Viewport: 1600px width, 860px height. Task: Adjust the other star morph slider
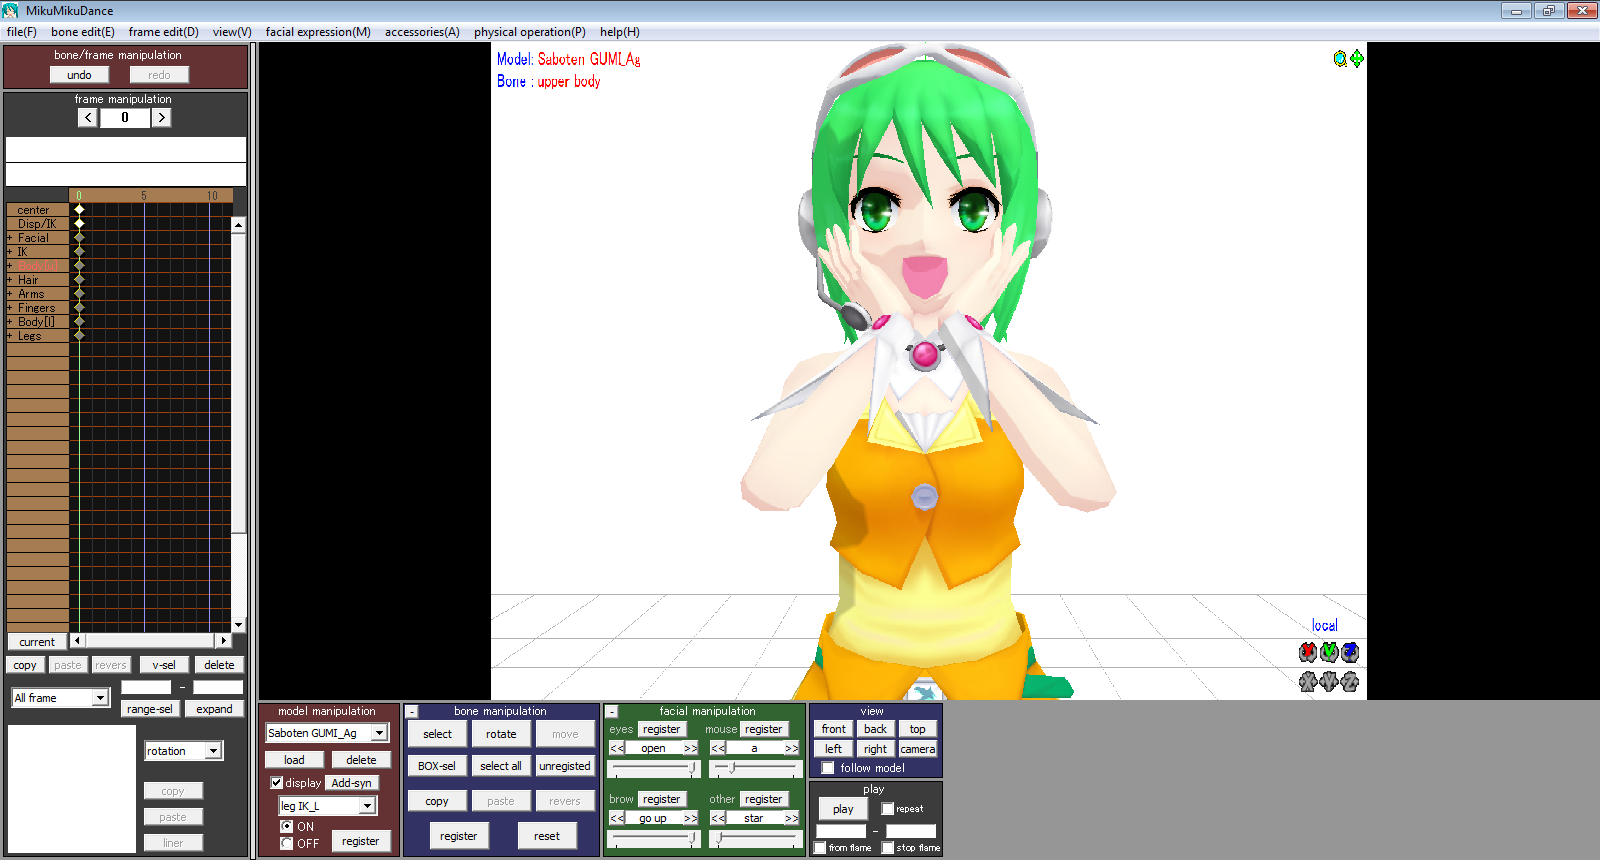pos(755,838)
